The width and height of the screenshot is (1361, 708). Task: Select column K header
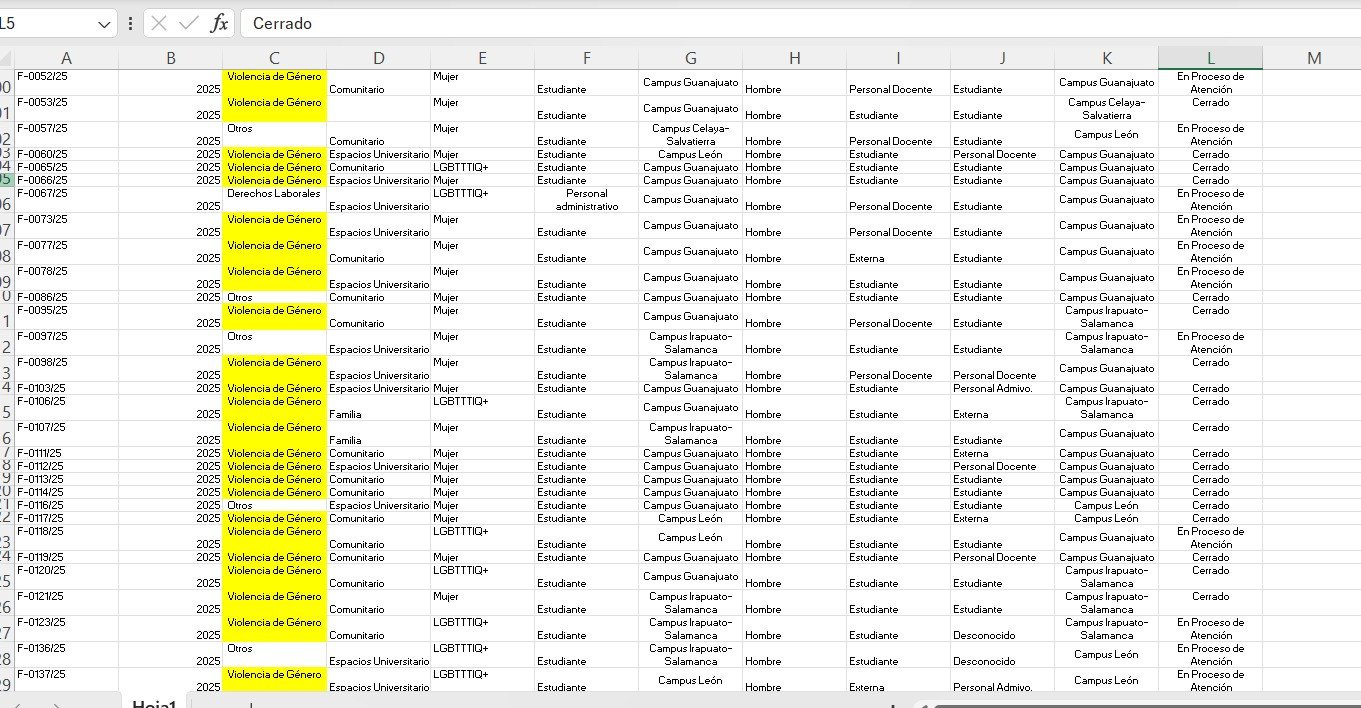(1106, 58)
